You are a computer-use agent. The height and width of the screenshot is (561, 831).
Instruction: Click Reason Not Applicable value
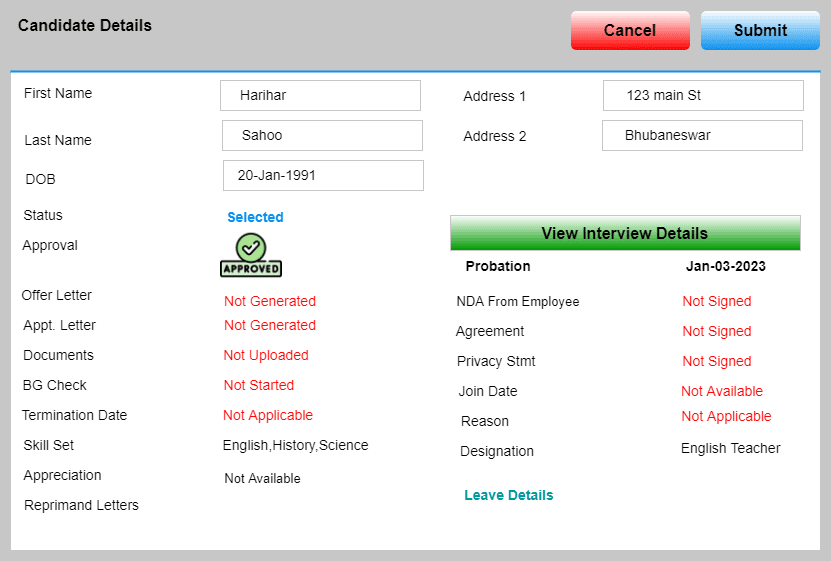[726, 416]
